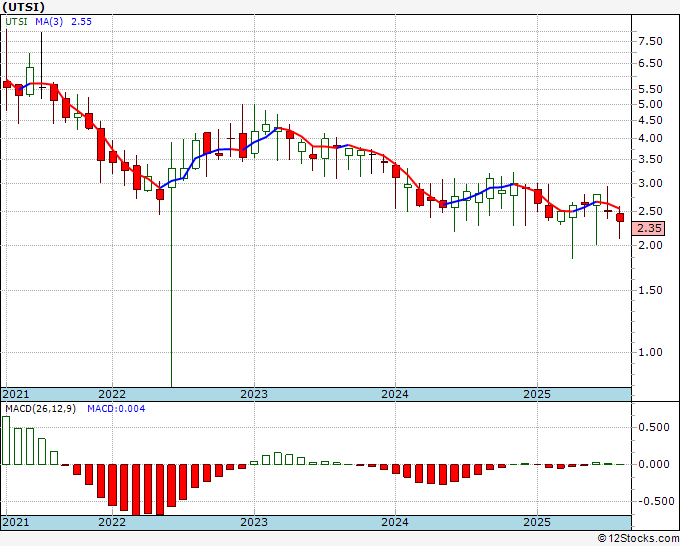Click the tallest first green MACD histogram bar
The image size is (680, 546).
(x=6, y=441)
